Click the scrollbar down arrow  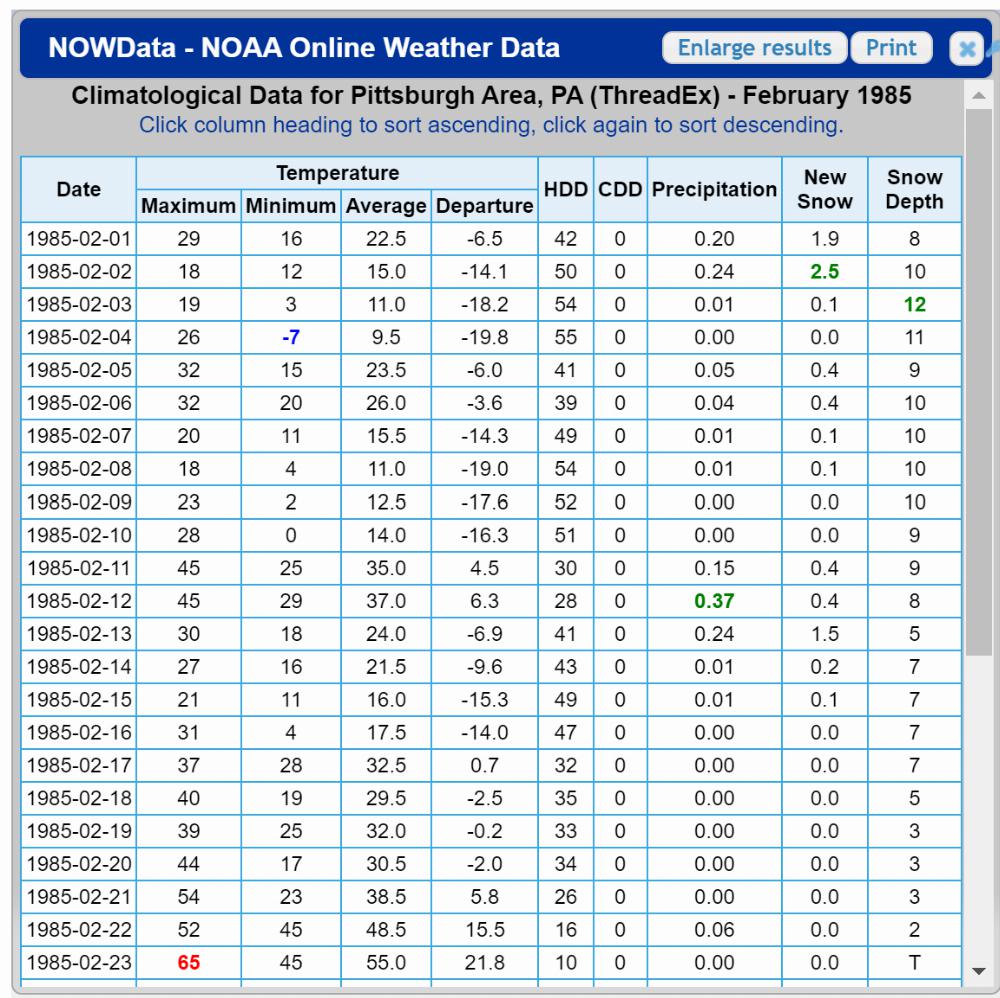[x=978, y=971]
